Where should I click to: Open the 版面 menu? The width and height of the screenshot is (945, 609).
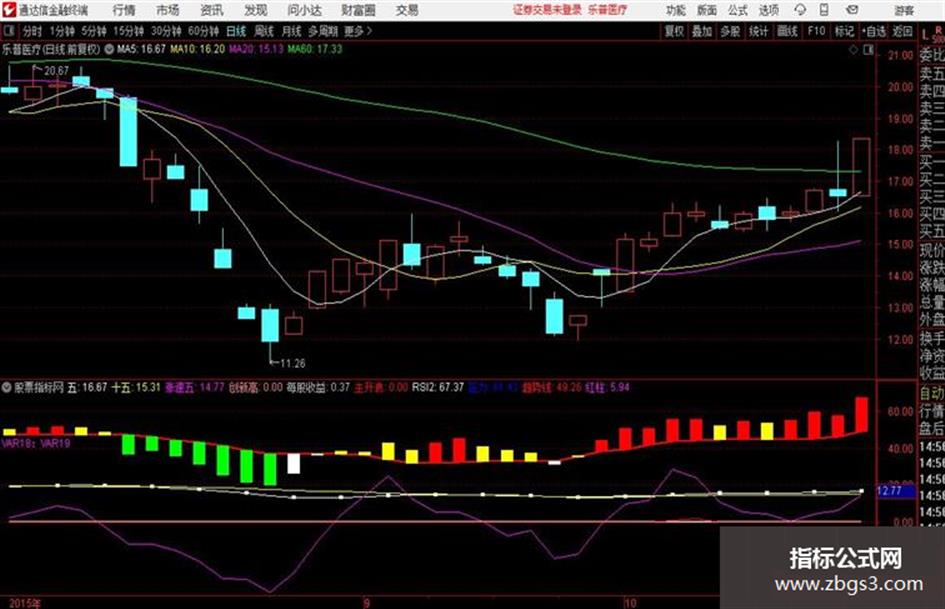coord(707,10)
